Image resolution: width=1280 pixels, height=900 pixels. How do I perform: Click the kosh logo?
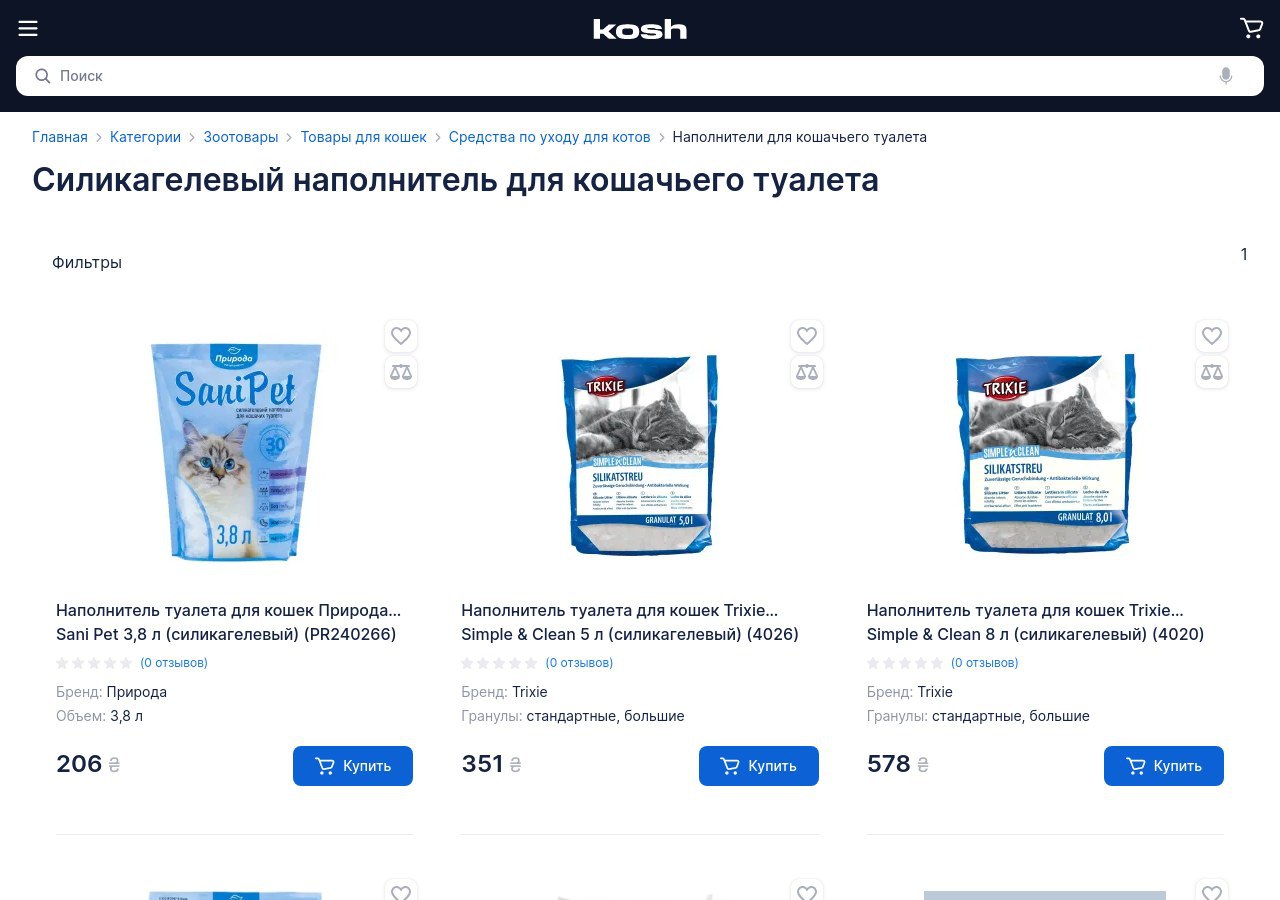(x=640, y=29)
